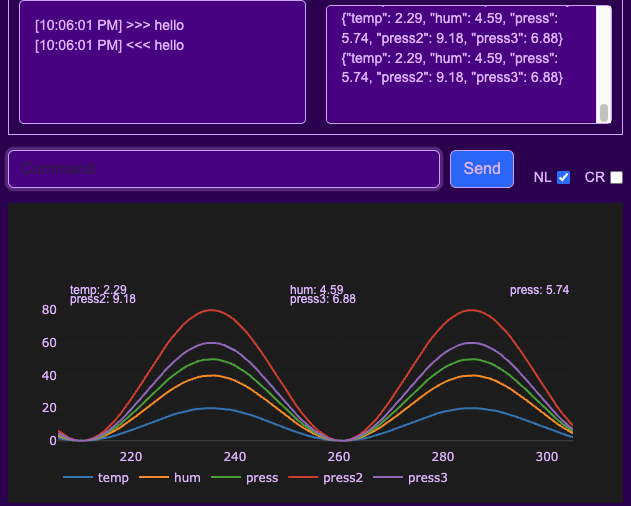Click the 'press2: 9.18' annotation label

pyautogui.click(x=103, y=299)
